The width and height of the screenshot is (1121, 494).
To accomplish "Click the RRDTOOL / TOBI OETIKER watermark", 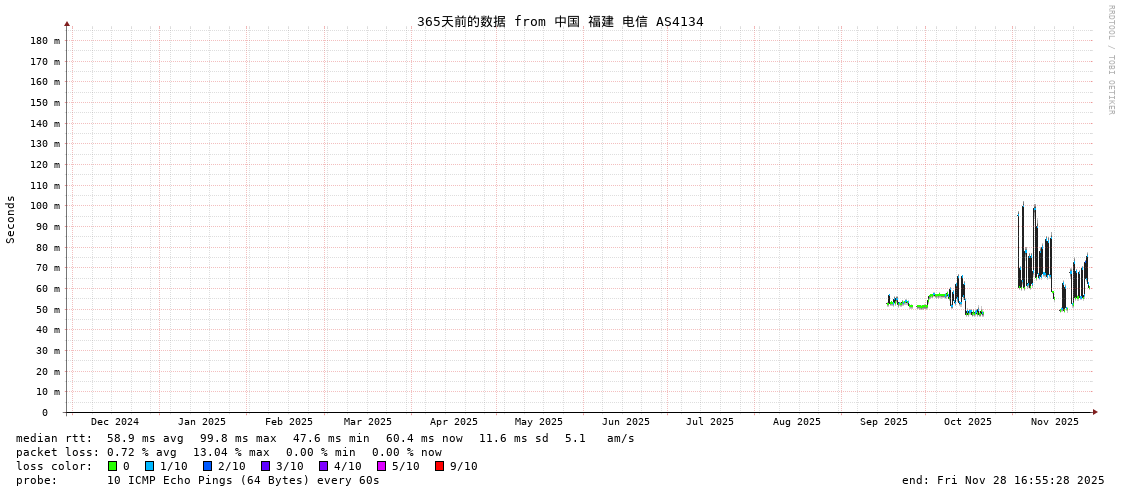I will (x=1110, y=60).
